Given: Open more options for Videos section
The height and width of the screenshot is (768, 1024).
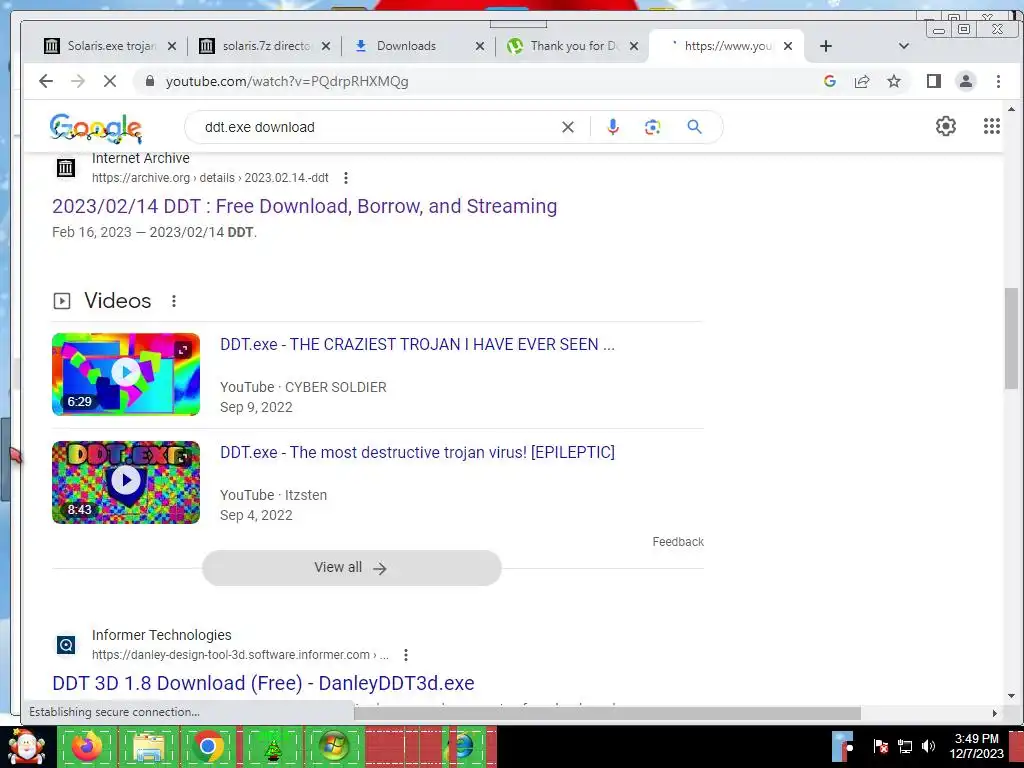Looking at the screenshot, I should pos(174,300).
